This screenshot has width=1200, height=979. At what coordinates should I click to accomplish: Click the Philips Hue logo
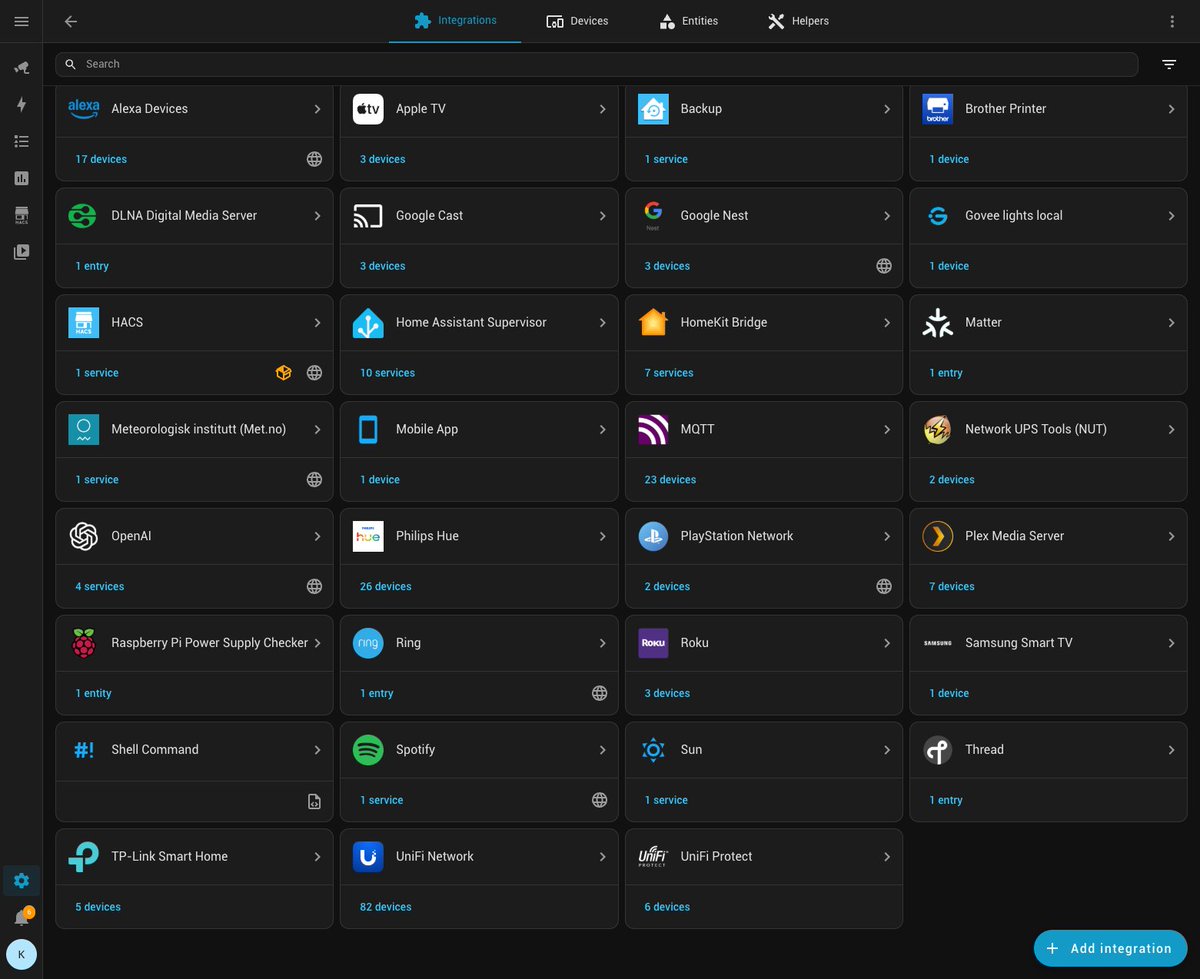[368, 536]
